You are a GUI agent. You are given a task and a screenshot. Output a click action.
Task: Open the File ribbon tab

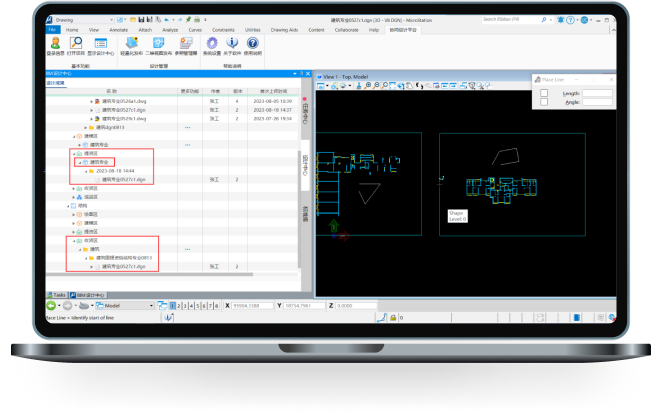coord(52,30)
